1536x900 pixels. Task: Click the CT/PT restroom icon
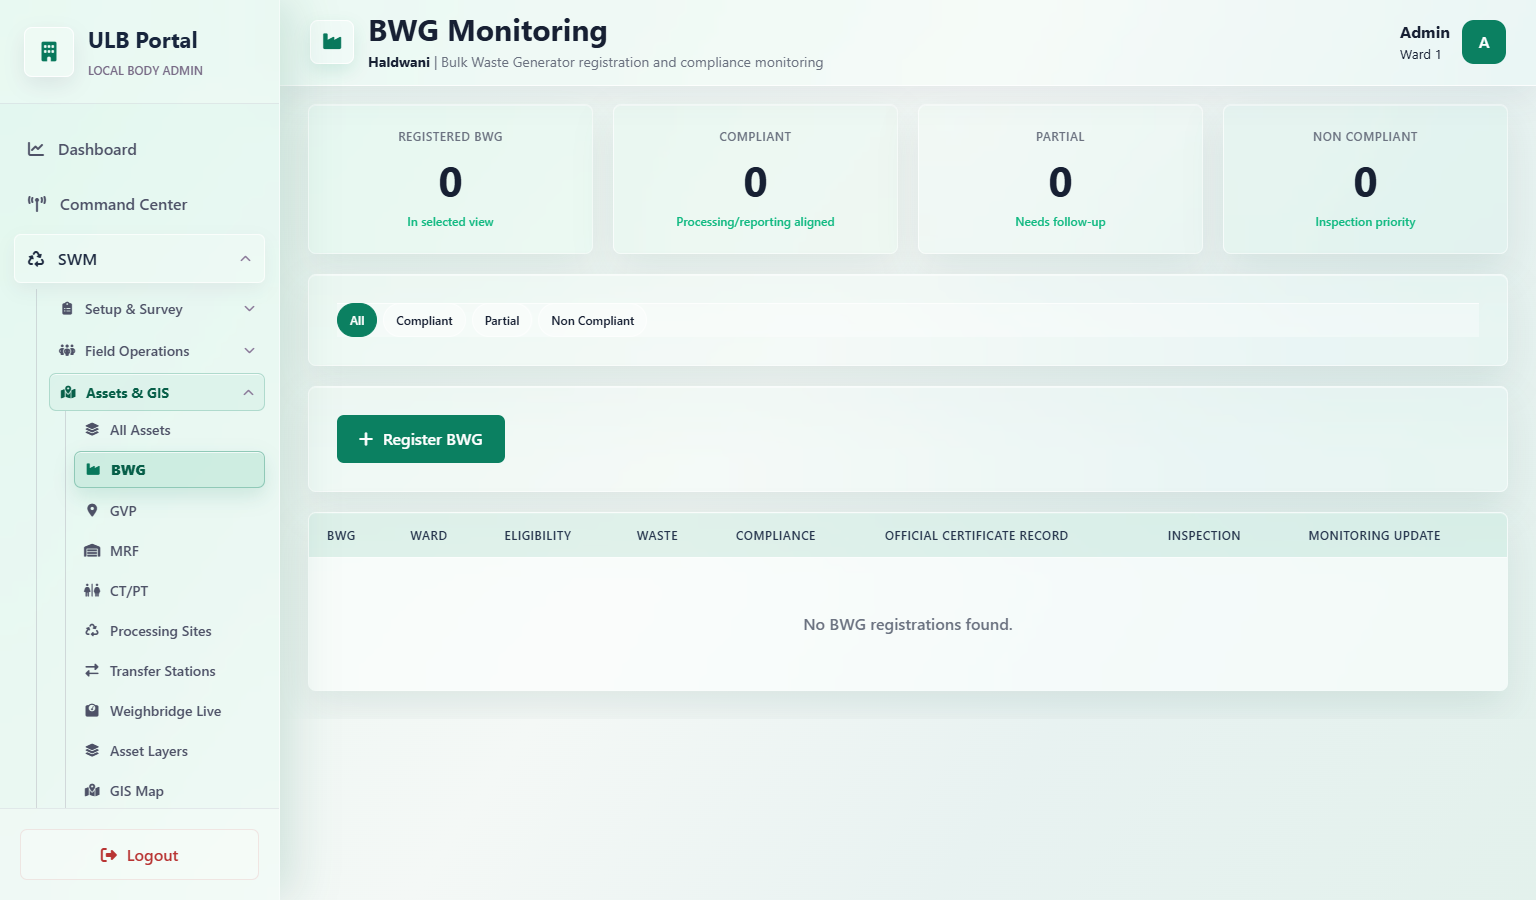(x=92, y=591)
